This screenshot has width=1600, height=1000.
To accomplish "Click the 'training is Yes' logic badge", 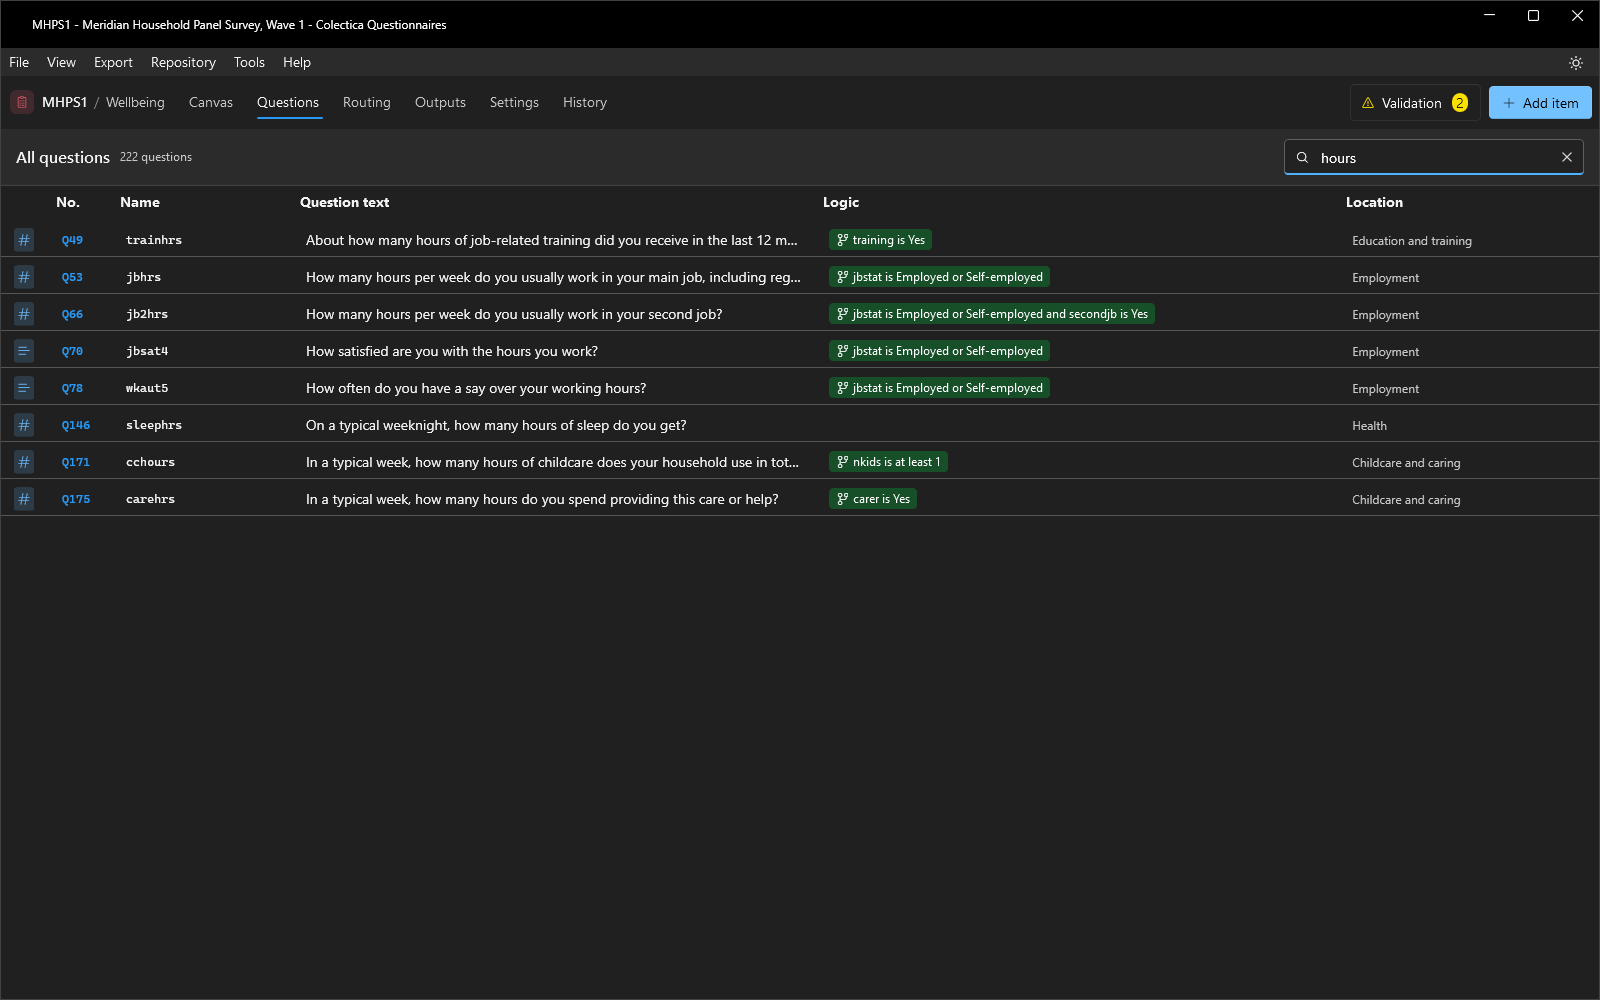I will pos(880,240).
